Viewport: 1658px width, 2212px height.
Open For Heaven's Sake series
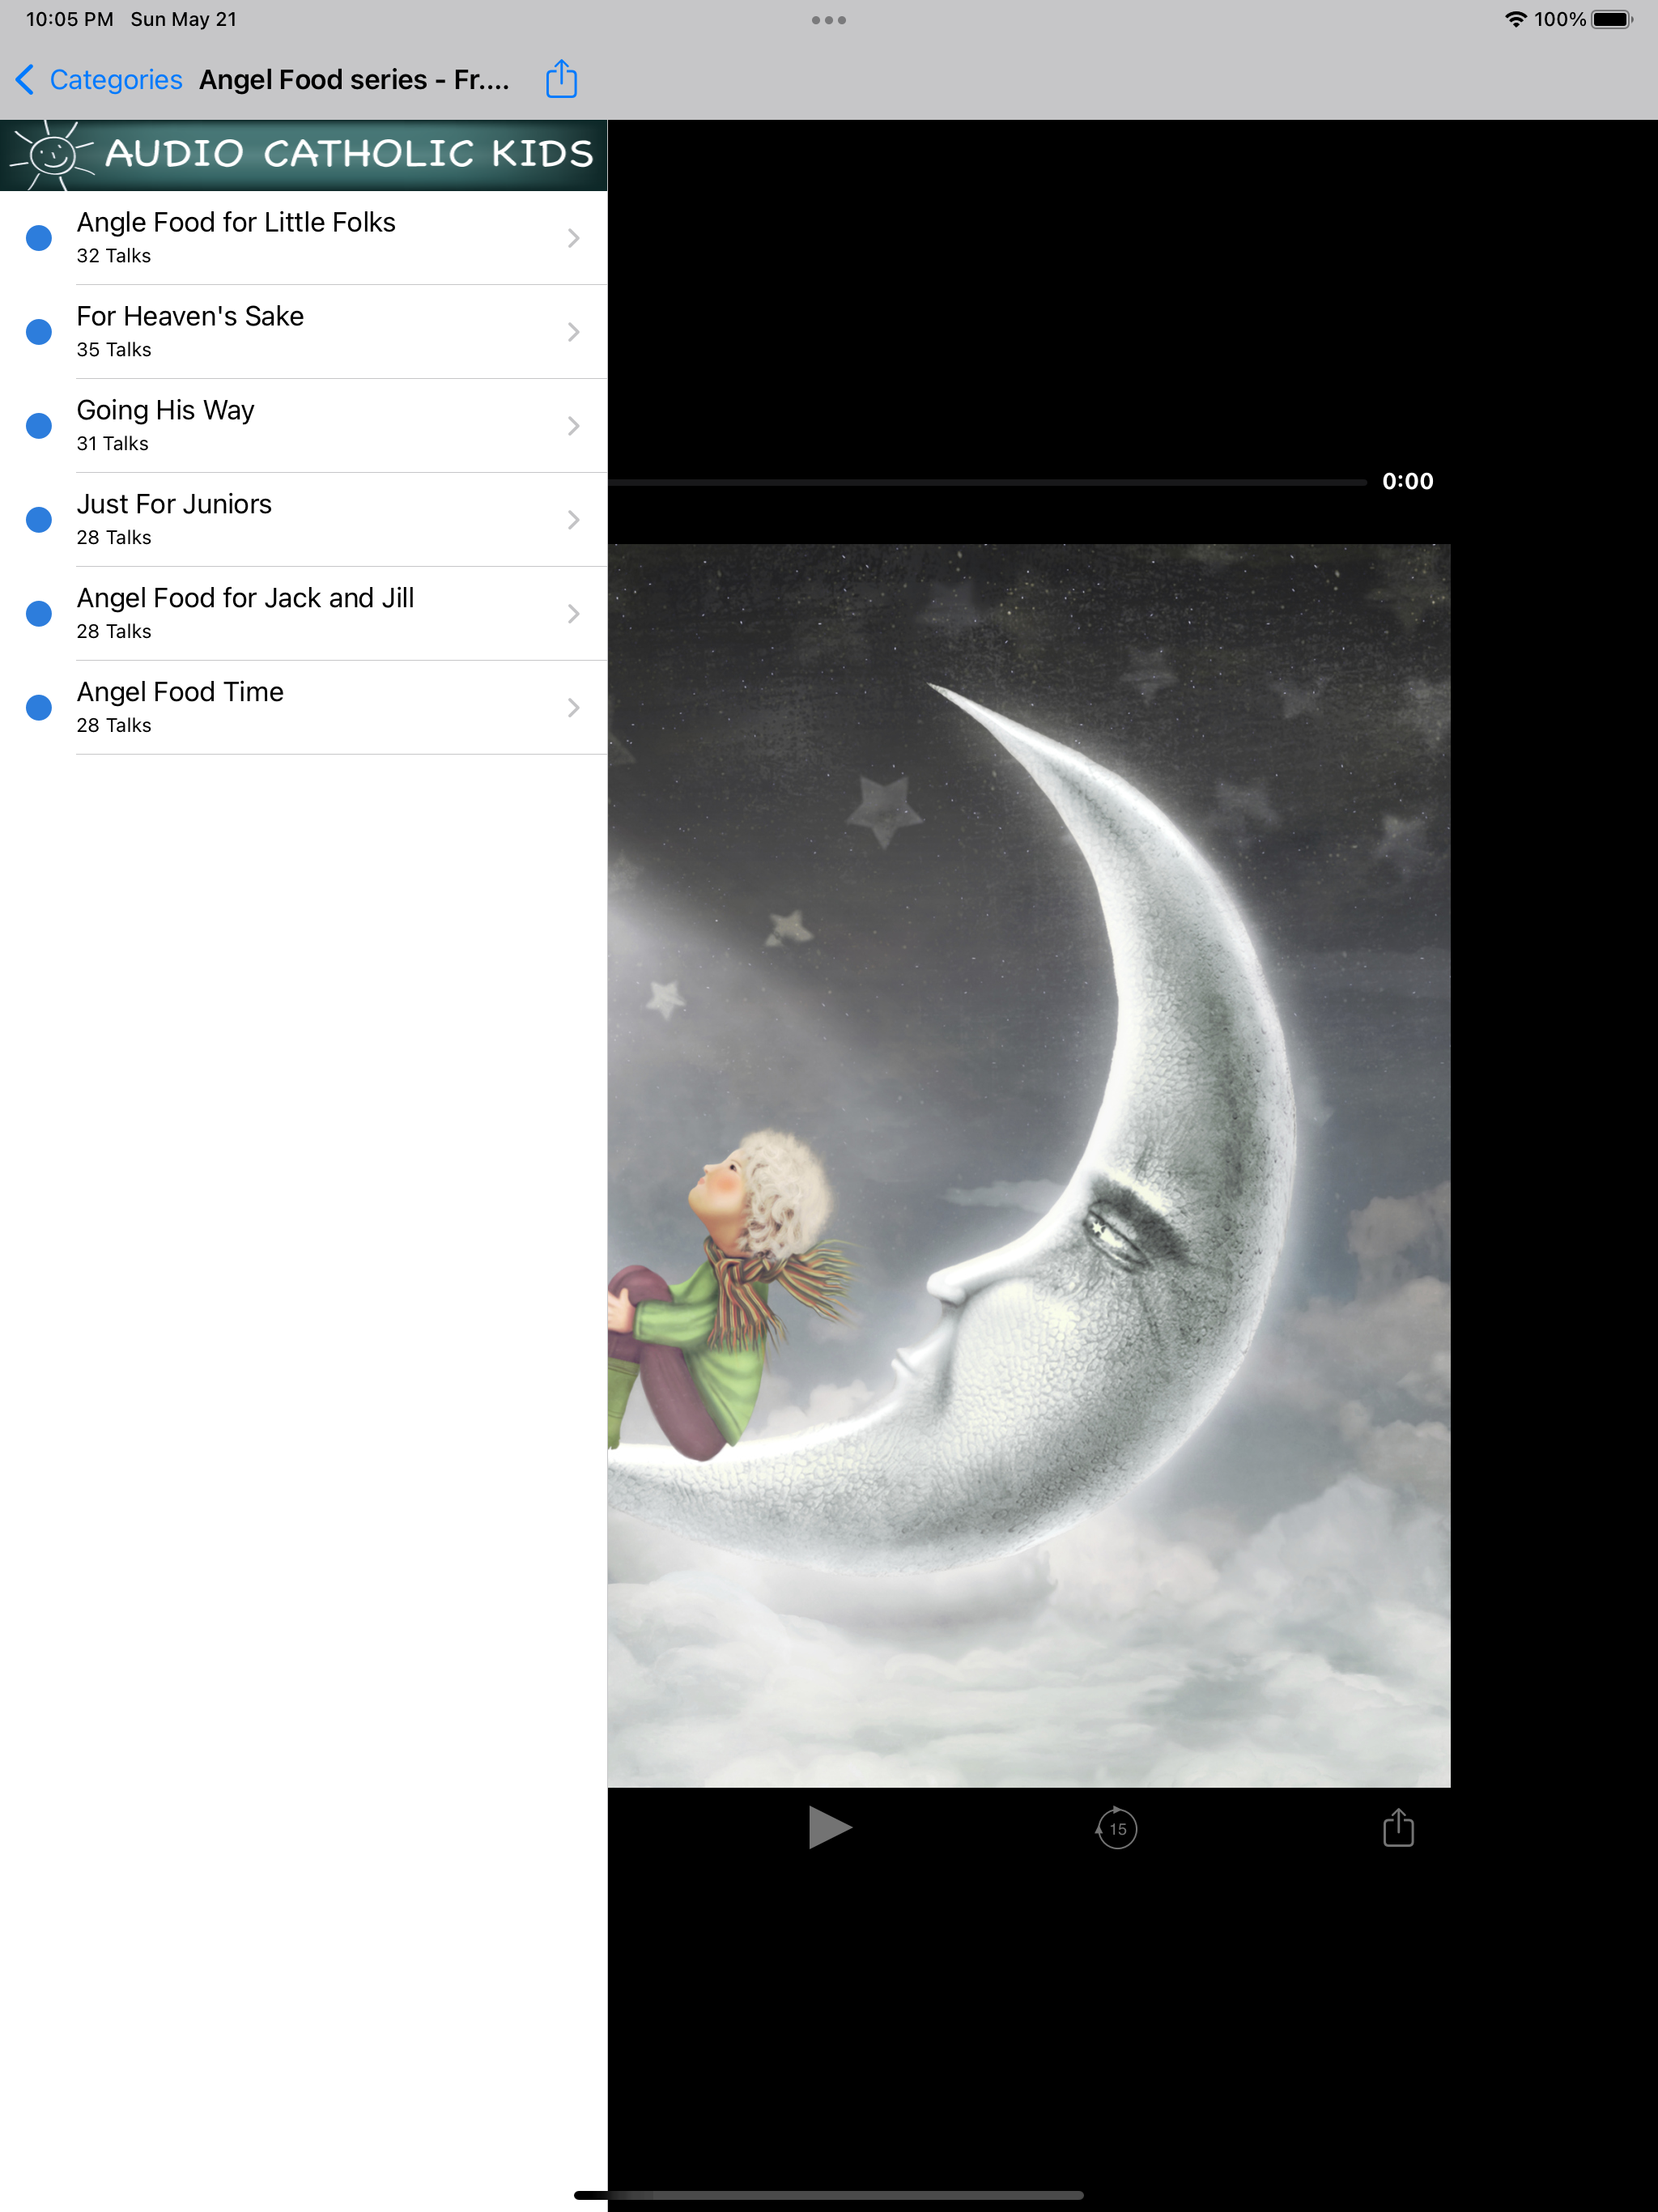(304, 332)
